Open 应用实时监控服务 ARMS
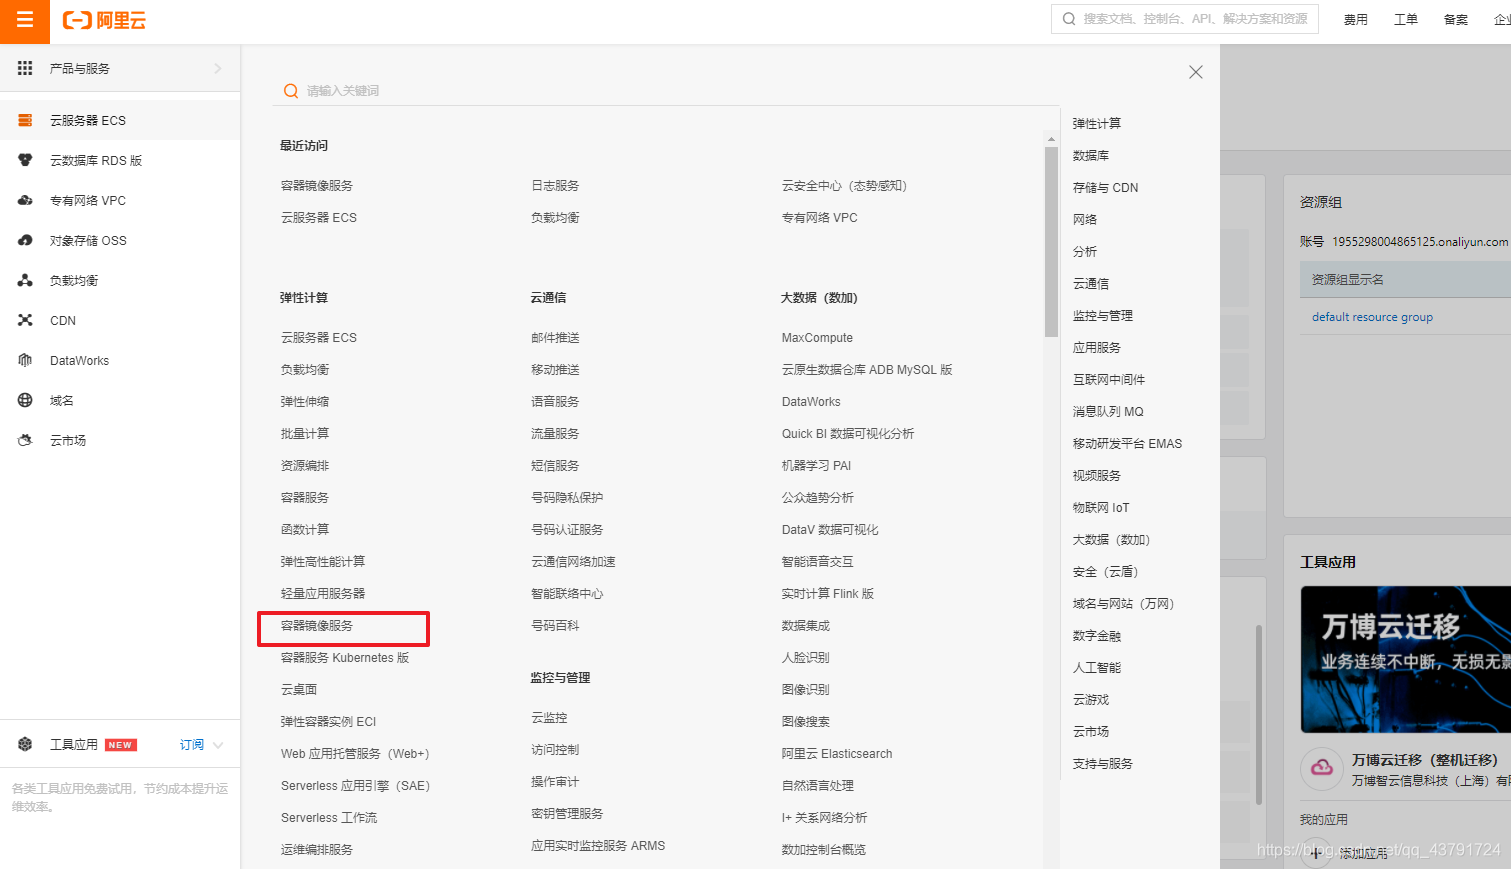The height and width of the screenshot is (869, 1511). (x=598, y=846)
